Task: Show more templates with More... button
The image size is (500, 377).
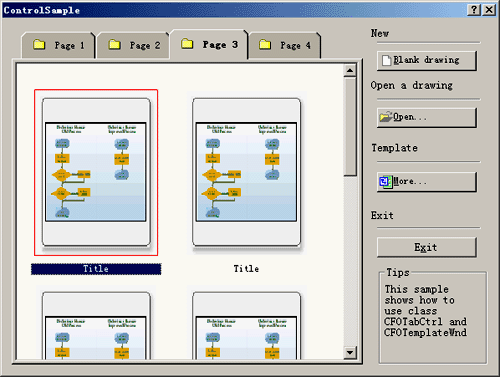Action: (x=427, y=182)
